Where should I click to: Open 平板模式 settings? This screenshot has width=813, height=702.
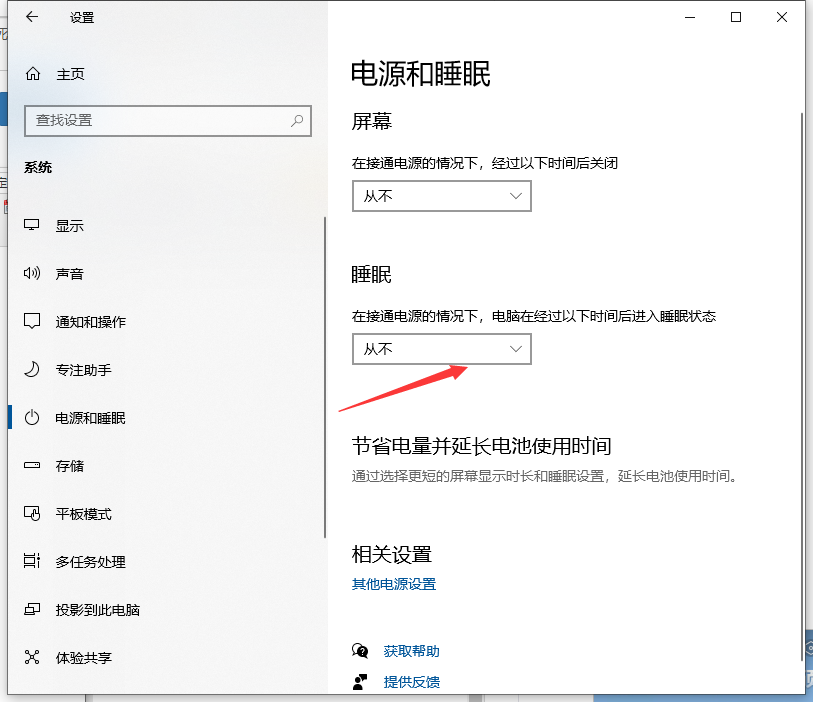83,514
